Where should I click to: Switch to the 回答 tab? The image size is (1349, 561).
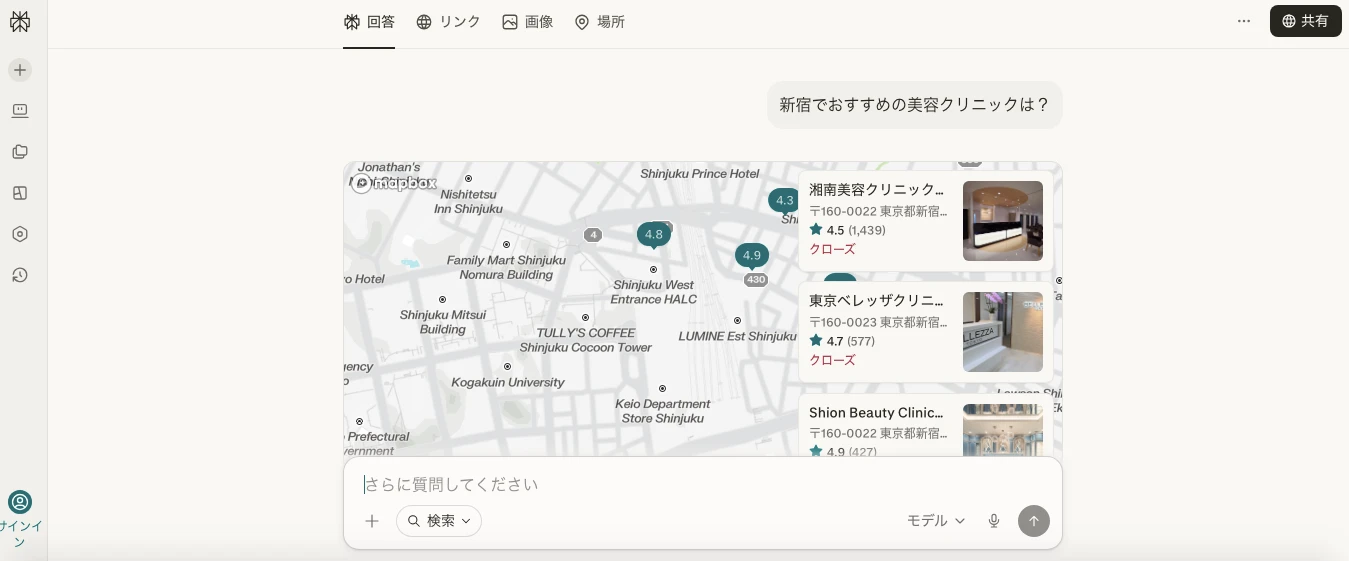click(369, 22)
